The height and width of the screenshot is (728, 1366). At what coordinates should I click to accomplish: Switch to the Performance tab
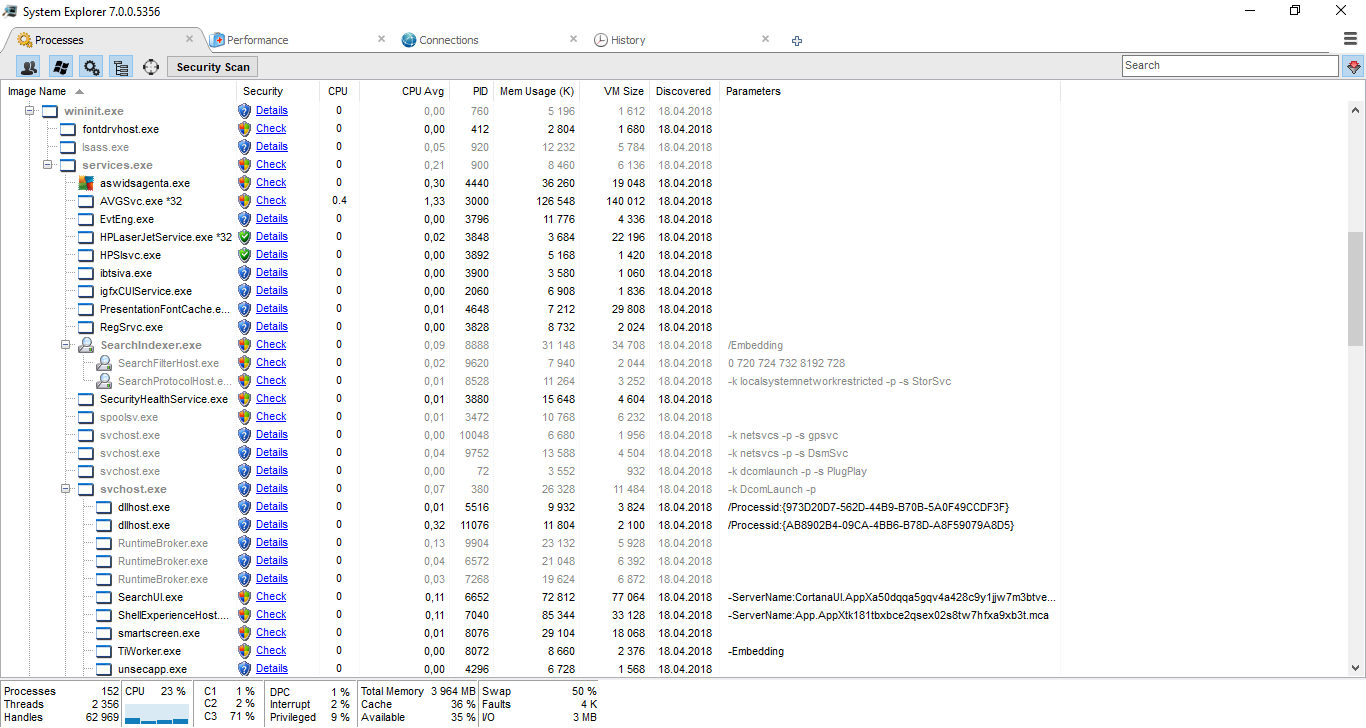257,40
